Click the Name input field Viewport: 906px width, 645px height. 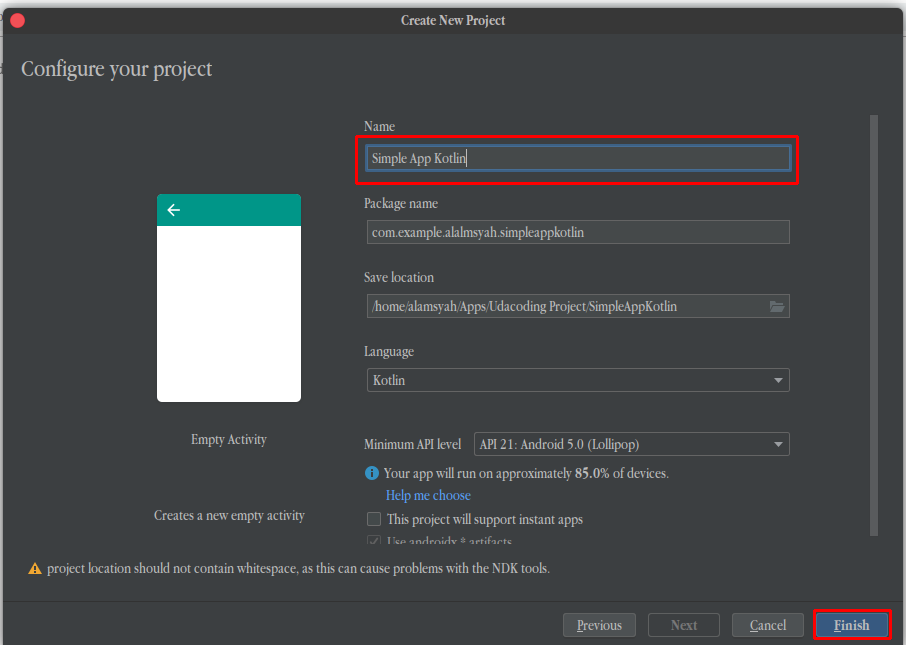point(578,158)
